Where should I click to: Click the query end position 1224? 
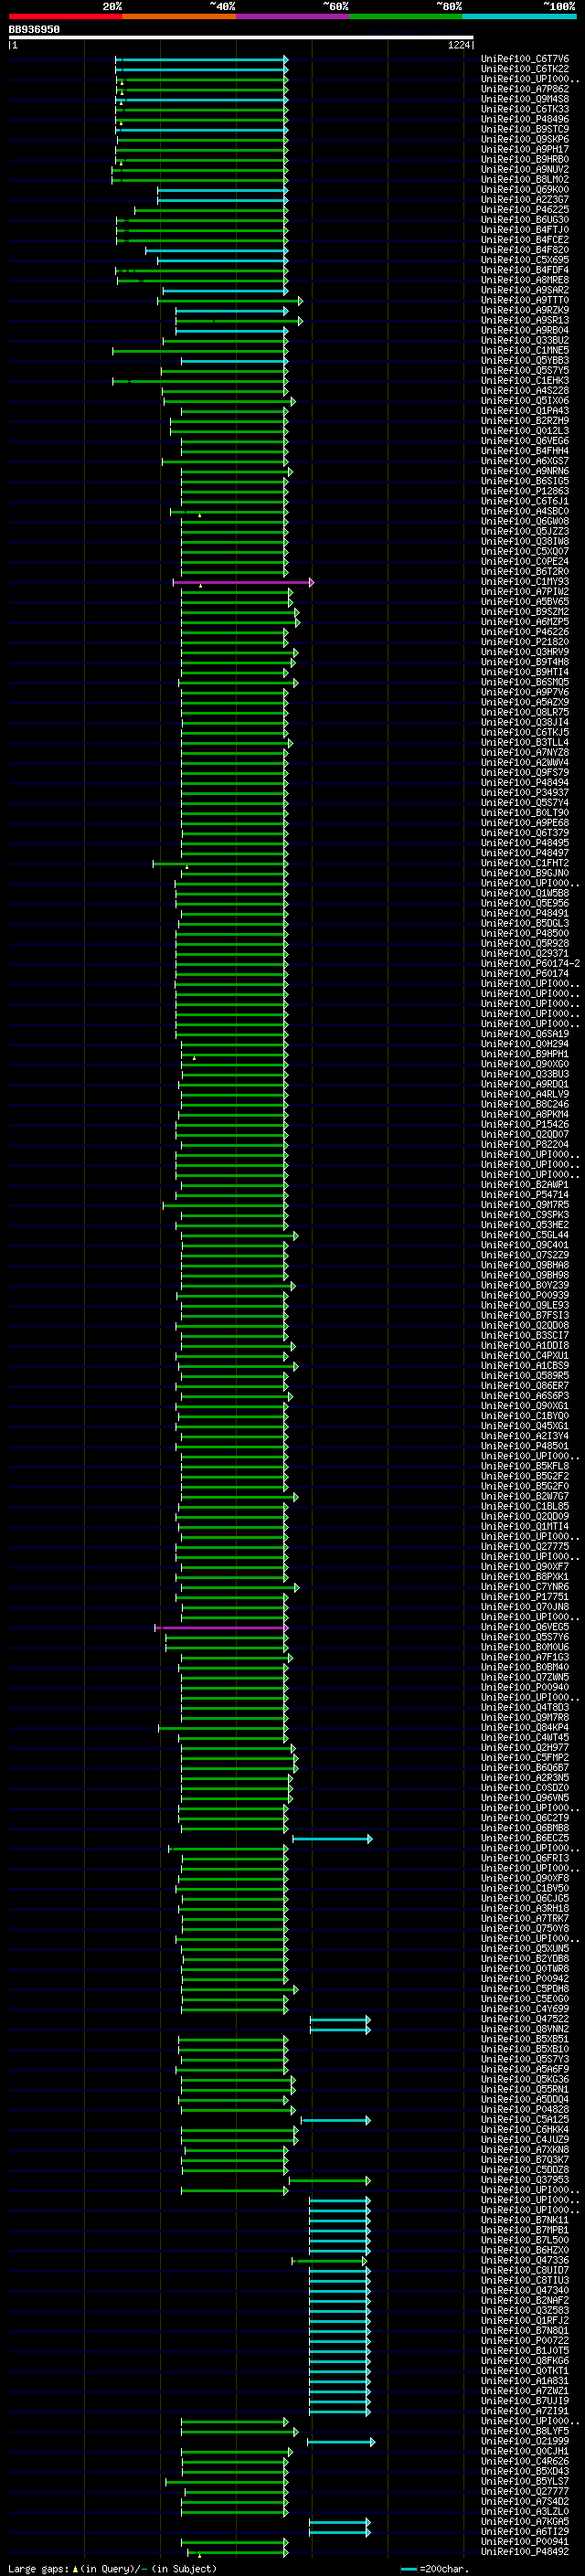click(x=458, y=46)
